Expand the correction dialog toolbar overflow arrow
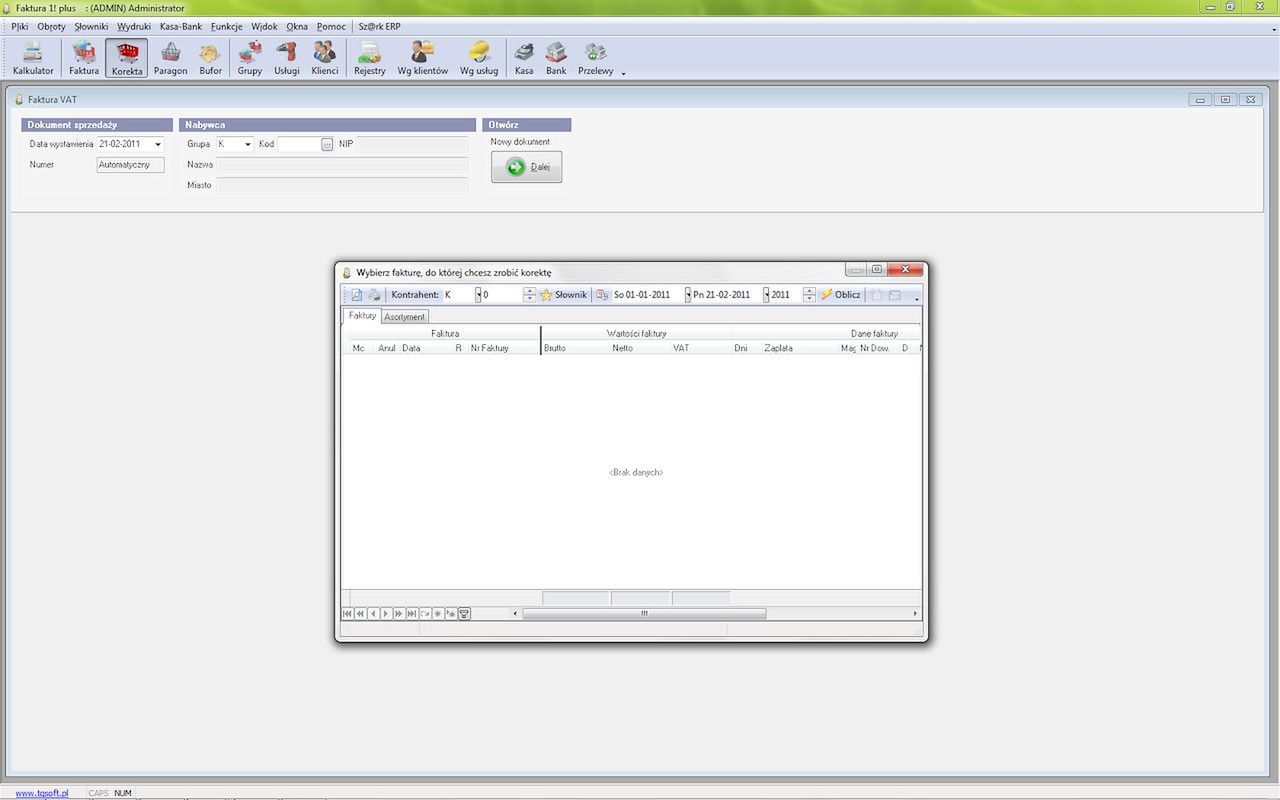This screenshot has width=1280, height=800. pyautogui.click(x=916, y=298)
